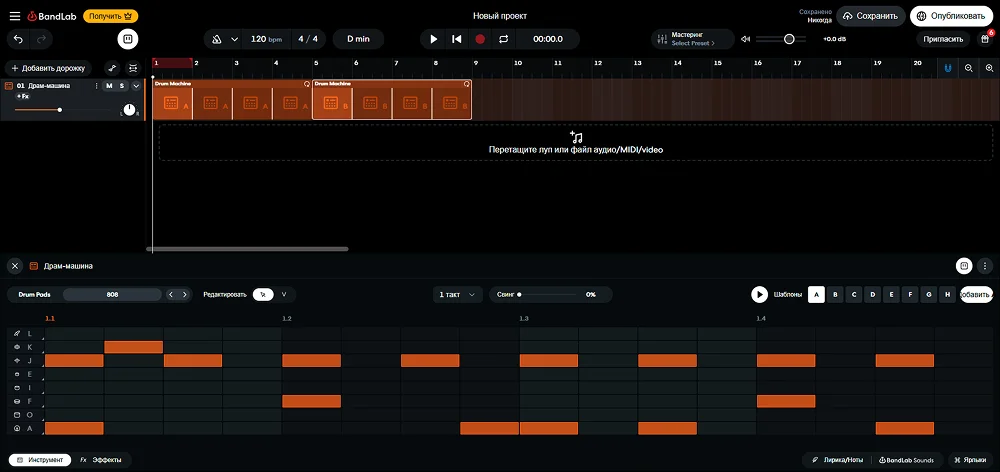Toggle the white instrument panel button at top
The image size is (1000, 472).
tap(128, 39)
